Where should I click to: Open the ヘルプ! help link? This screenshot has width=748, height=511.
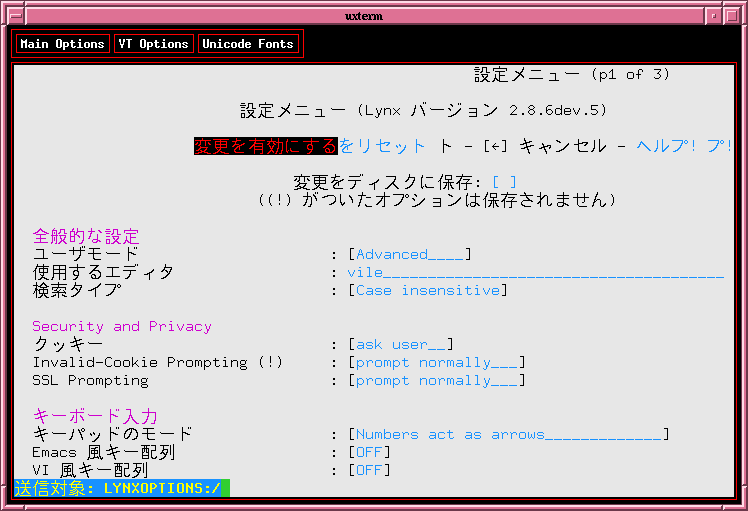[x=666, y=146]
